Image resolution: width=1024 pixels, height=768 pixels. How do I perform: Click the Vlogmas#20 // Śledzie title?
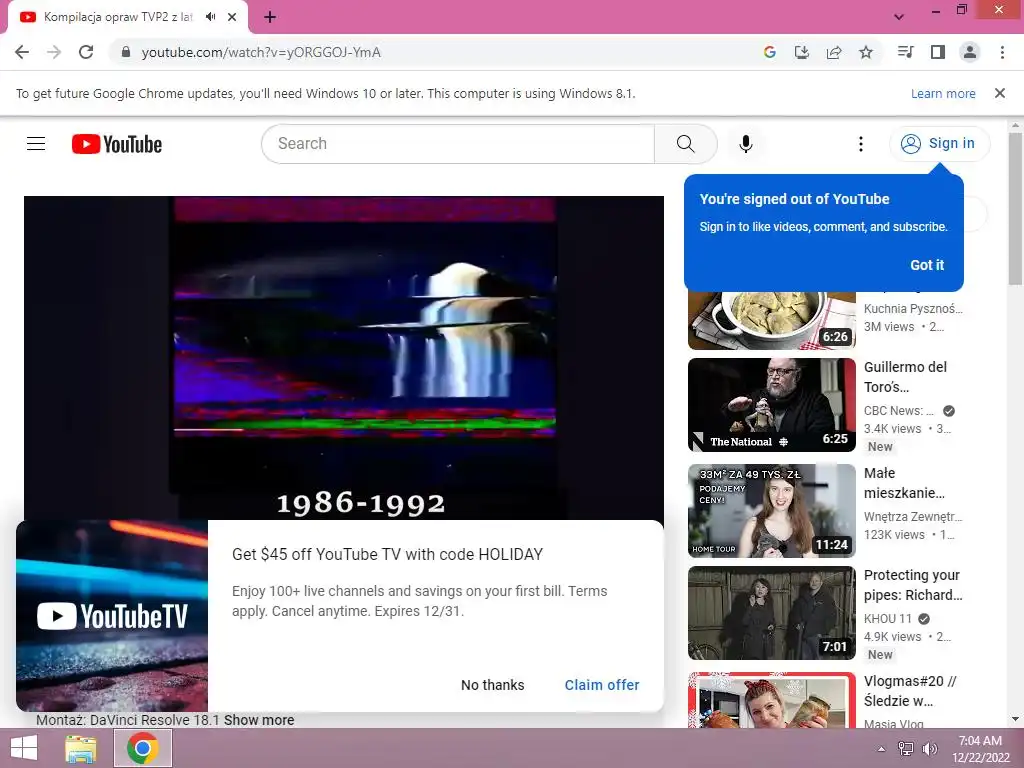(x=910, y=691)
